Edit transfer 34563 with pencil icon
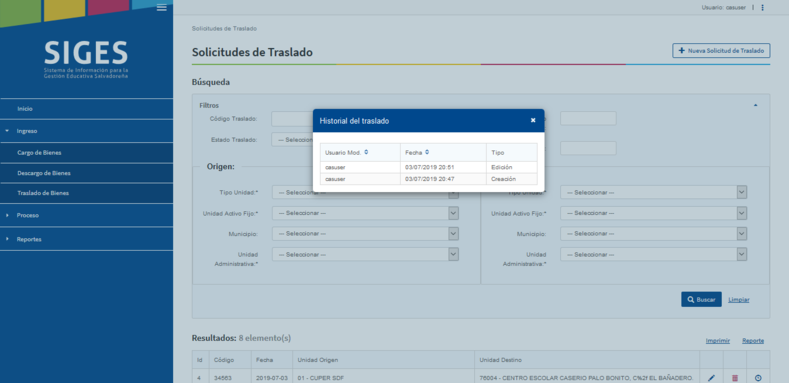Viewport: 789px width, 383px height. pos(711,378)
